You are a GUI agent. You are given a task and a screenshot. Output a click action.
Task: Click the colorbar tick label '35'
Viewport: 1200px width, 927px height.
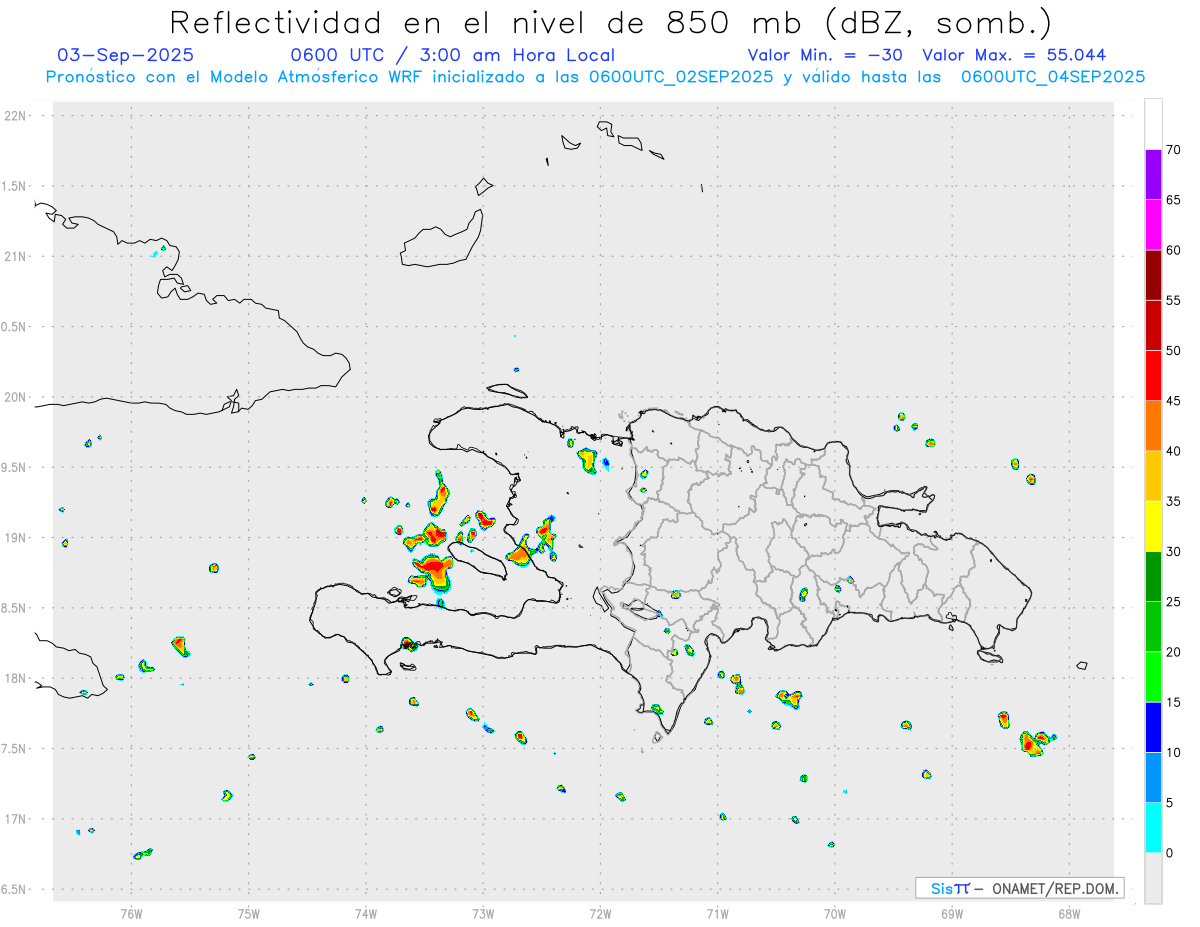(x=1173, y=501)
